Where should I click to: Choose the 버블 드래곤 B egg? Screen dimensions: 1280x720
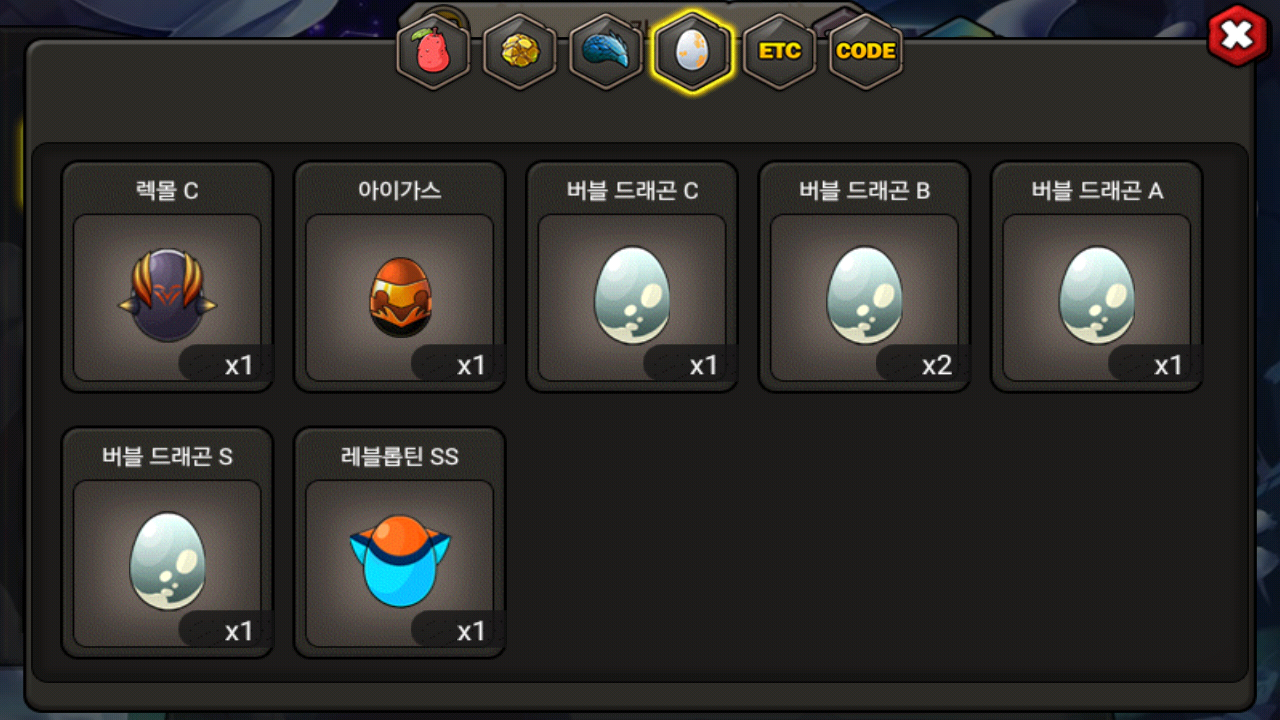click(864, 276)
